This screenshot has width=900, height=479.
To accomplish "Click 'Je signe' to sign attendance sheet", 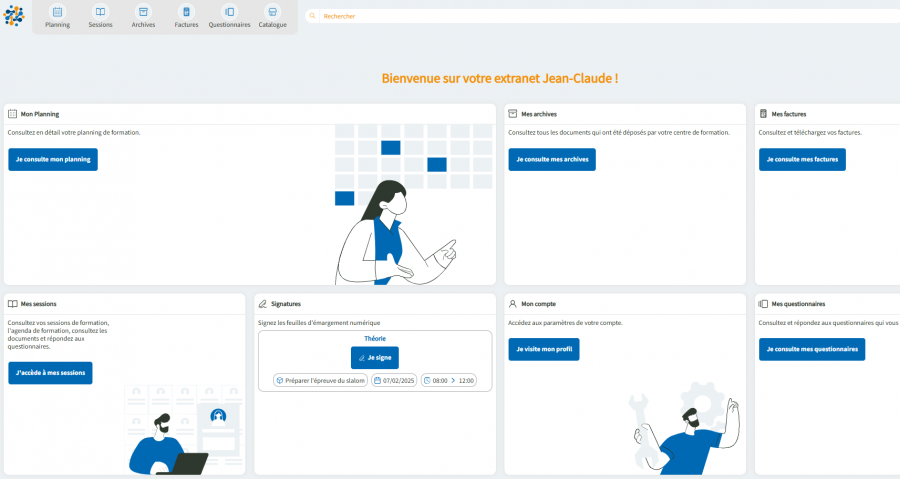I will (374, 357).
